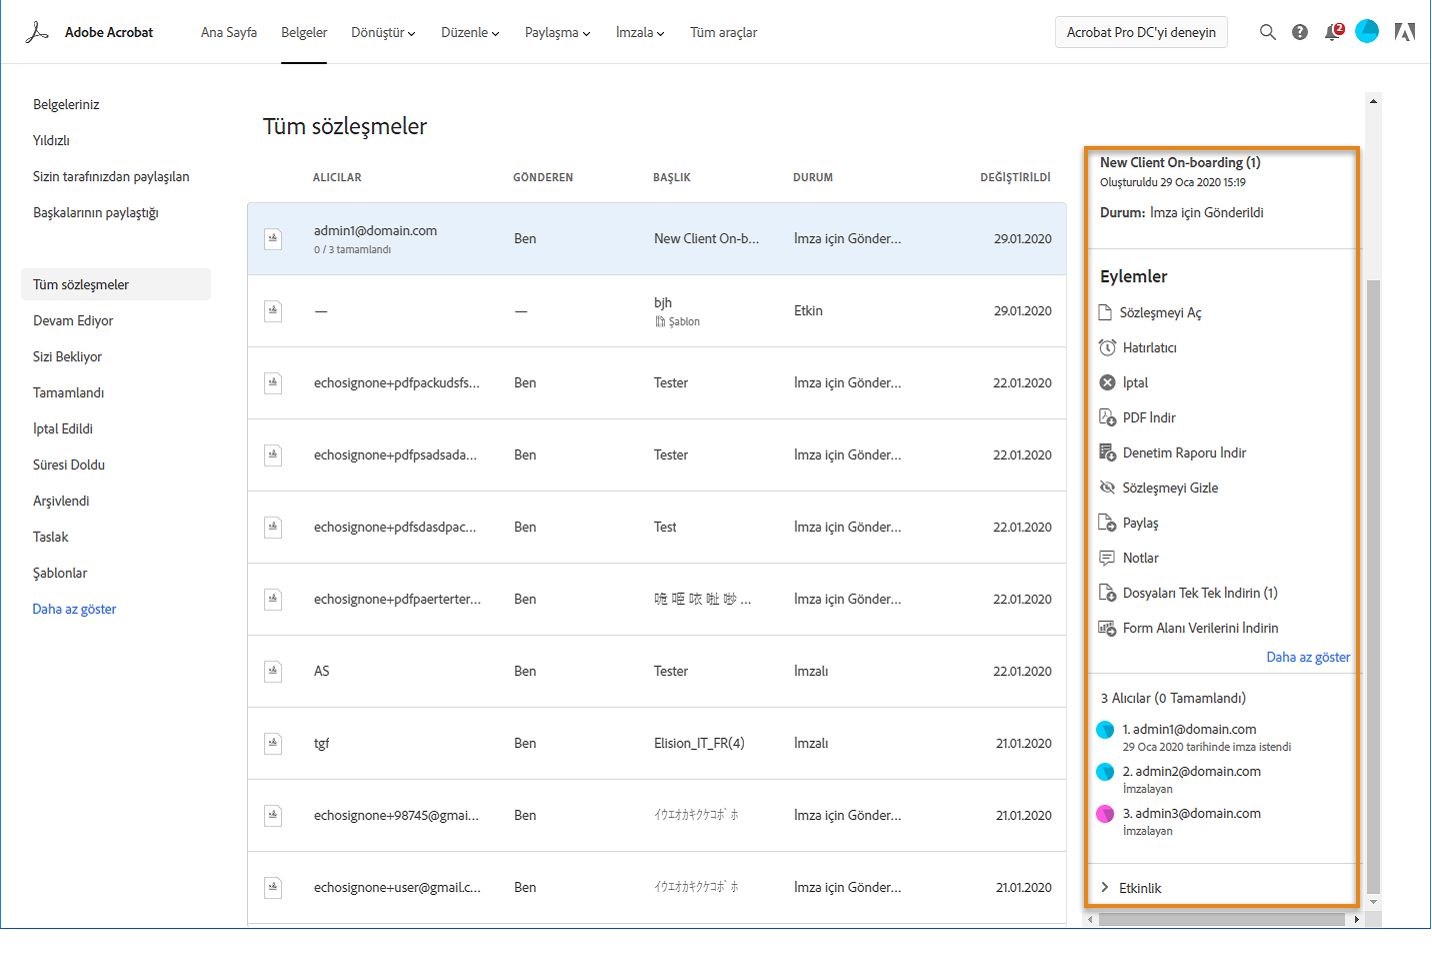Open Sizin tarafınızdan paylaşılan
The width and height of the screenshot is (1432, 955).
click(111, 177)
